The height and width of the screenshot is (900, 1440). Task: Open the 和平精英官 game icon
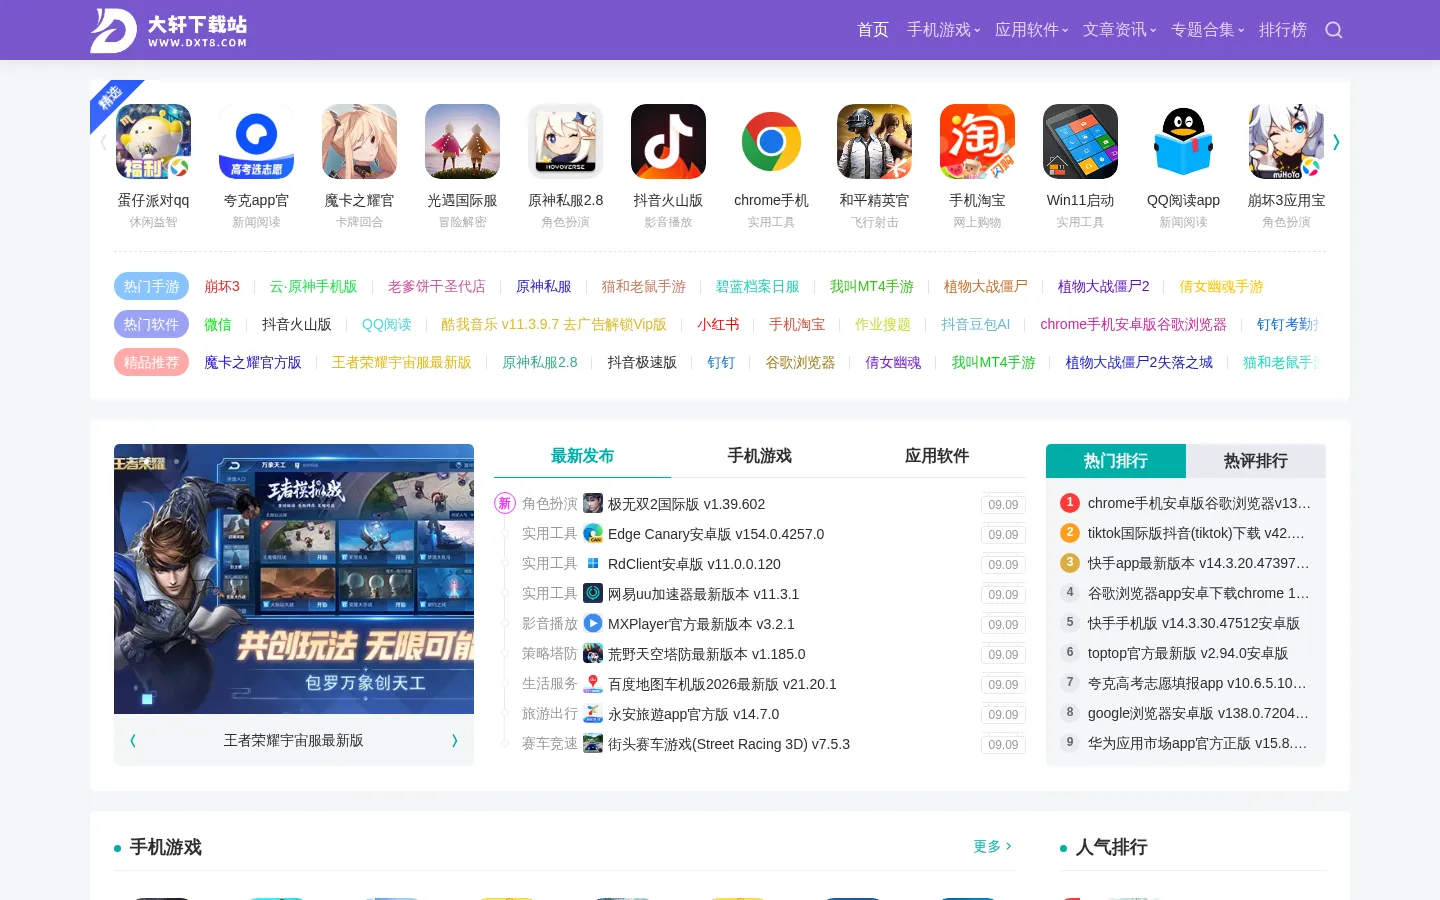tap(874, 142)
